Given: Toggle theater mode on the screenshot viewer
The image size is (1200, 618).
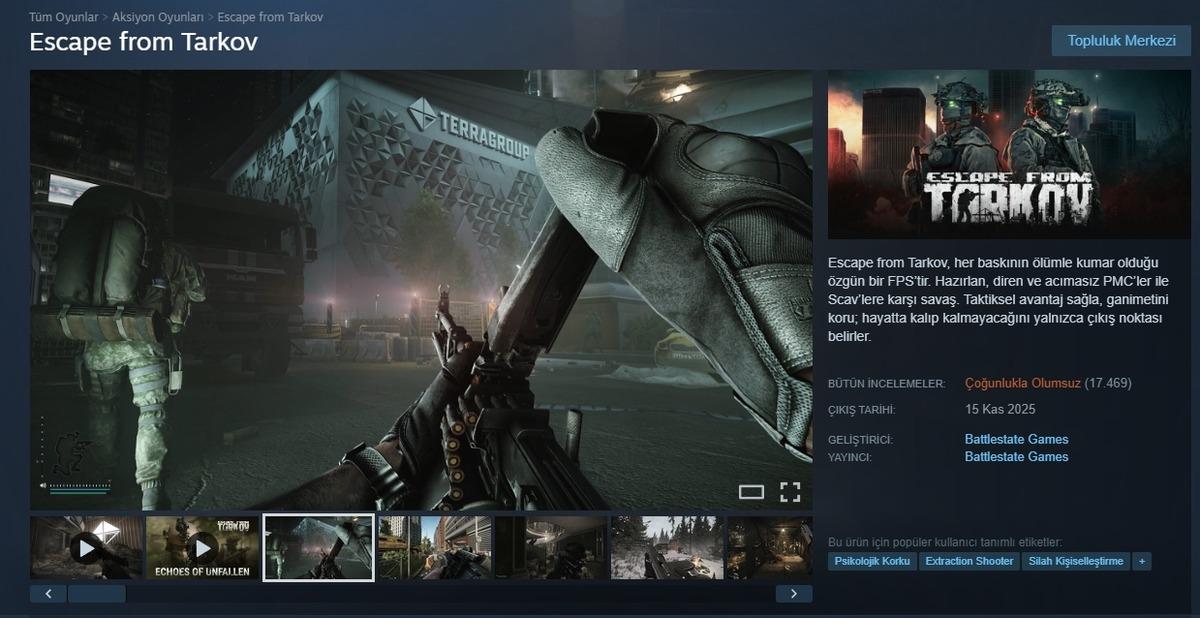Looking at the screenshot, I should (751, 491).
